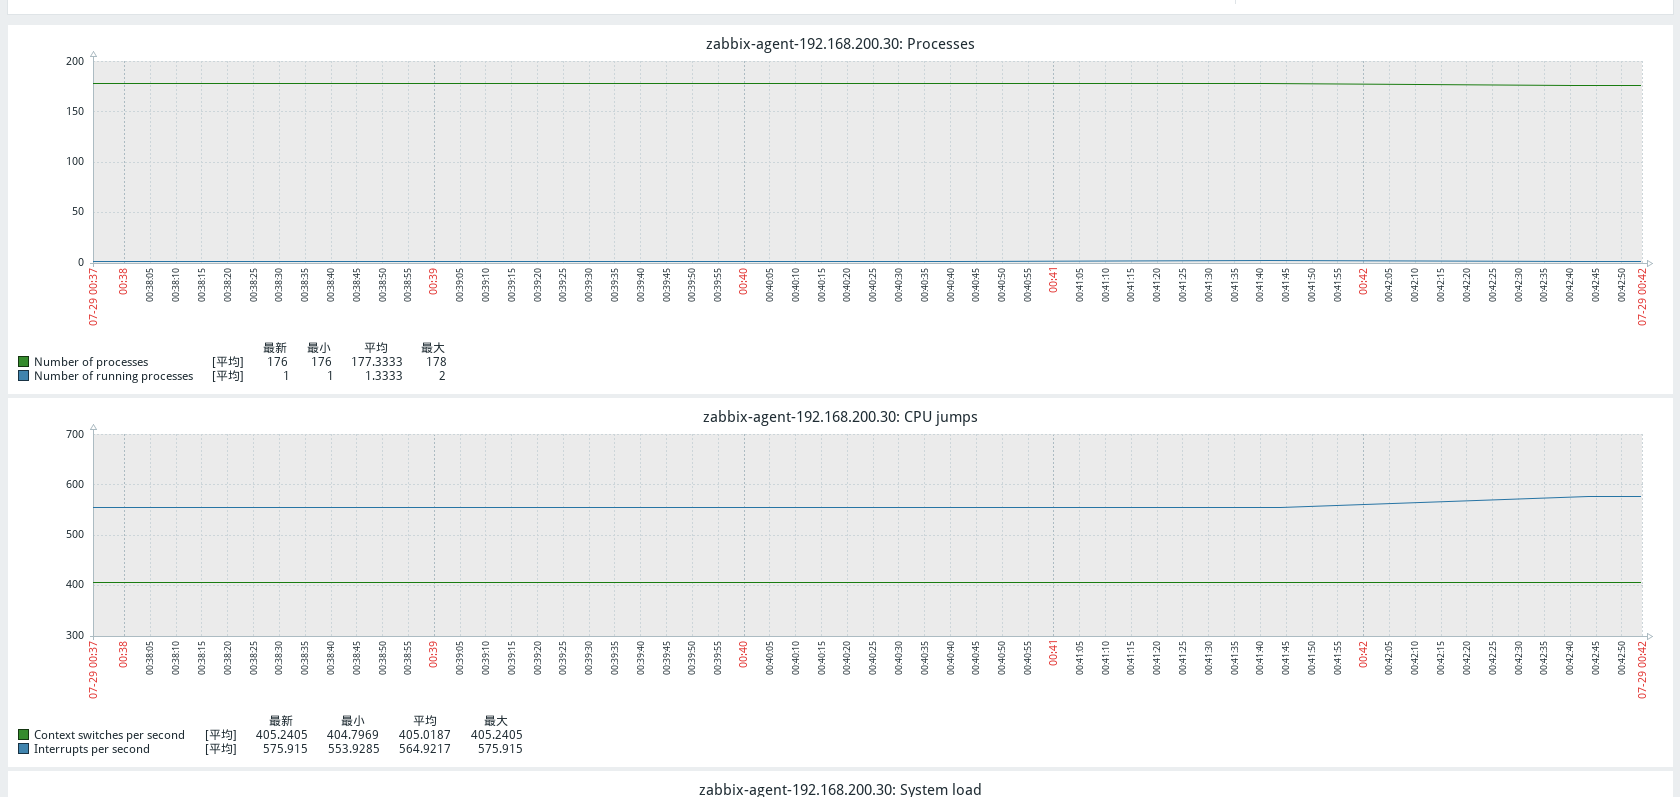Click green swatch for Number of processes
1680x797 pixels.
pyautogui.click(x=23, y=362)
